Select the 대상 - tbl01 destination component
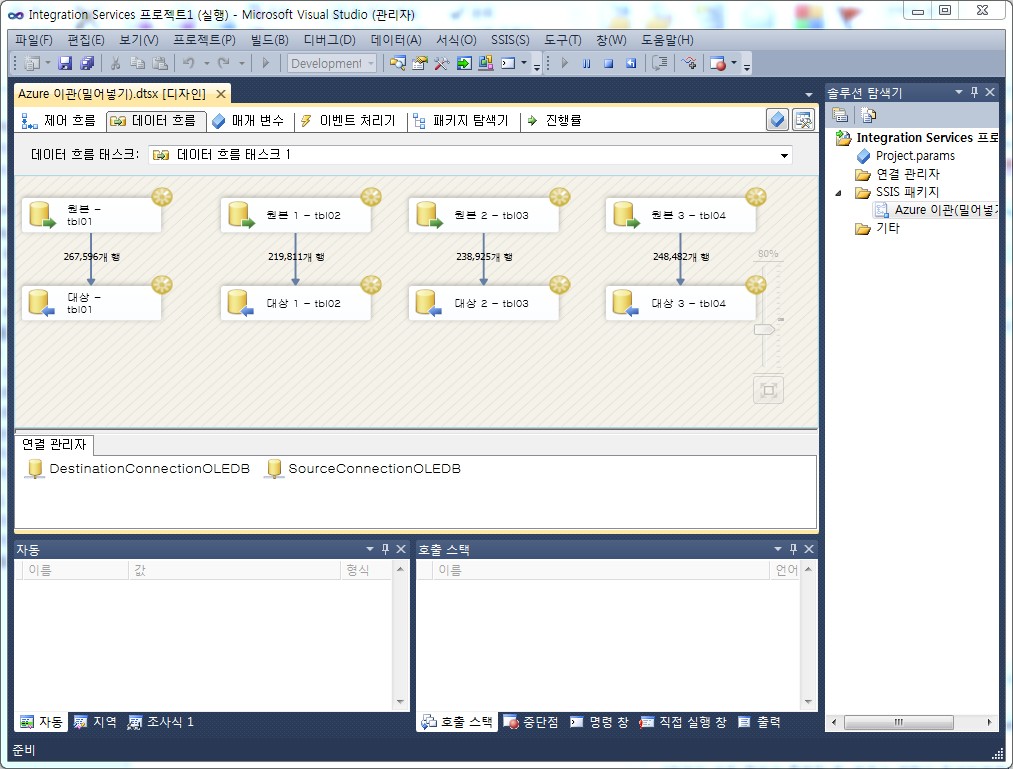The height and width of the screenshot is (769, 1013). tap(92, 303)
